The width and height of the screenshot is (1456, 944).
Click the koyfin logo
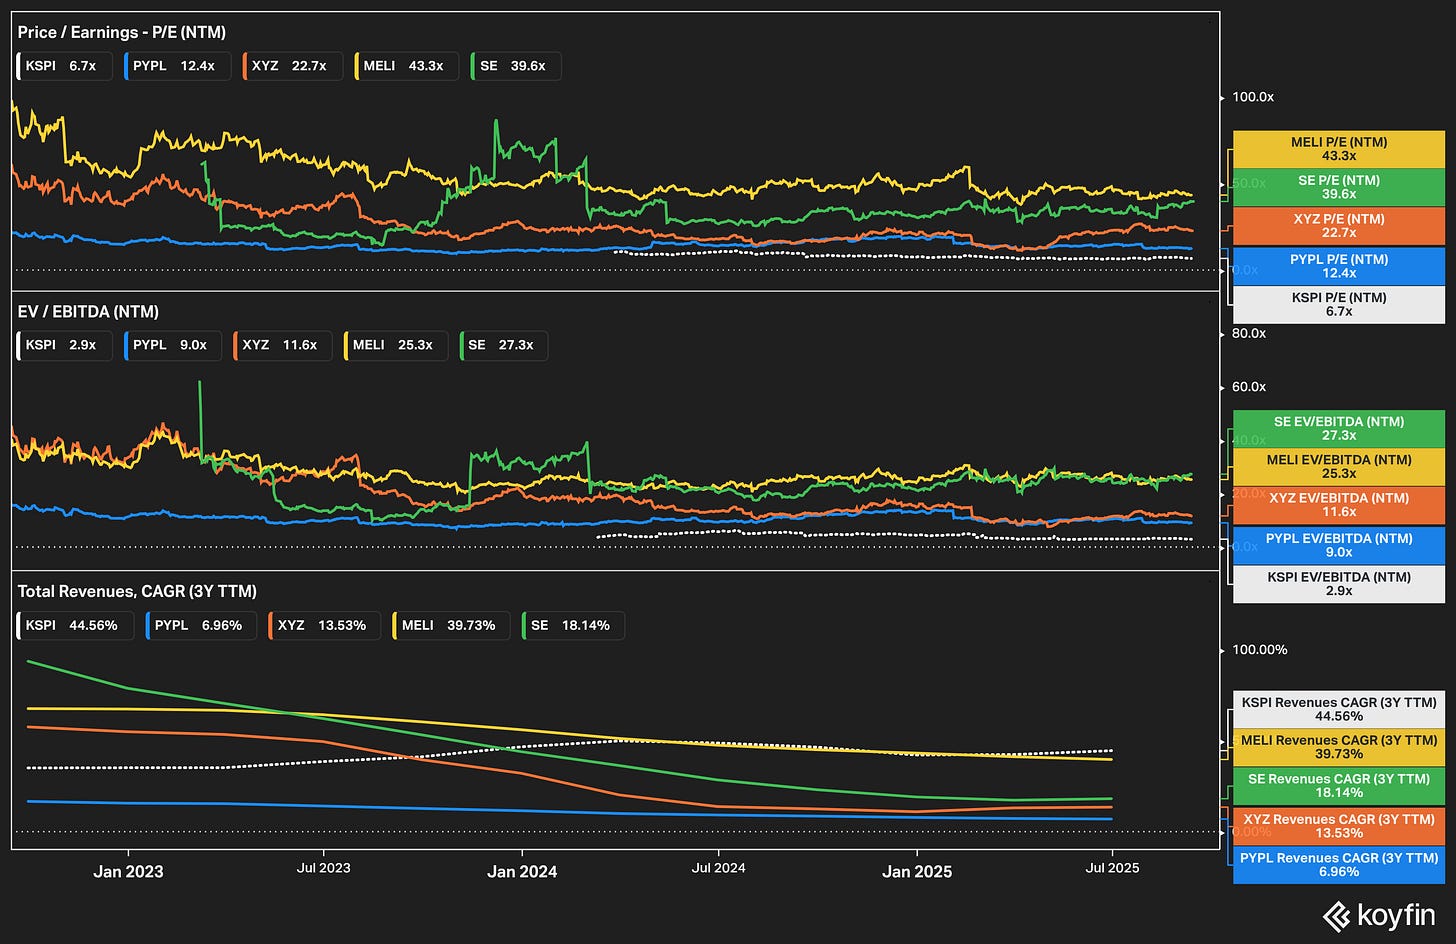[x=1379, y=915]
